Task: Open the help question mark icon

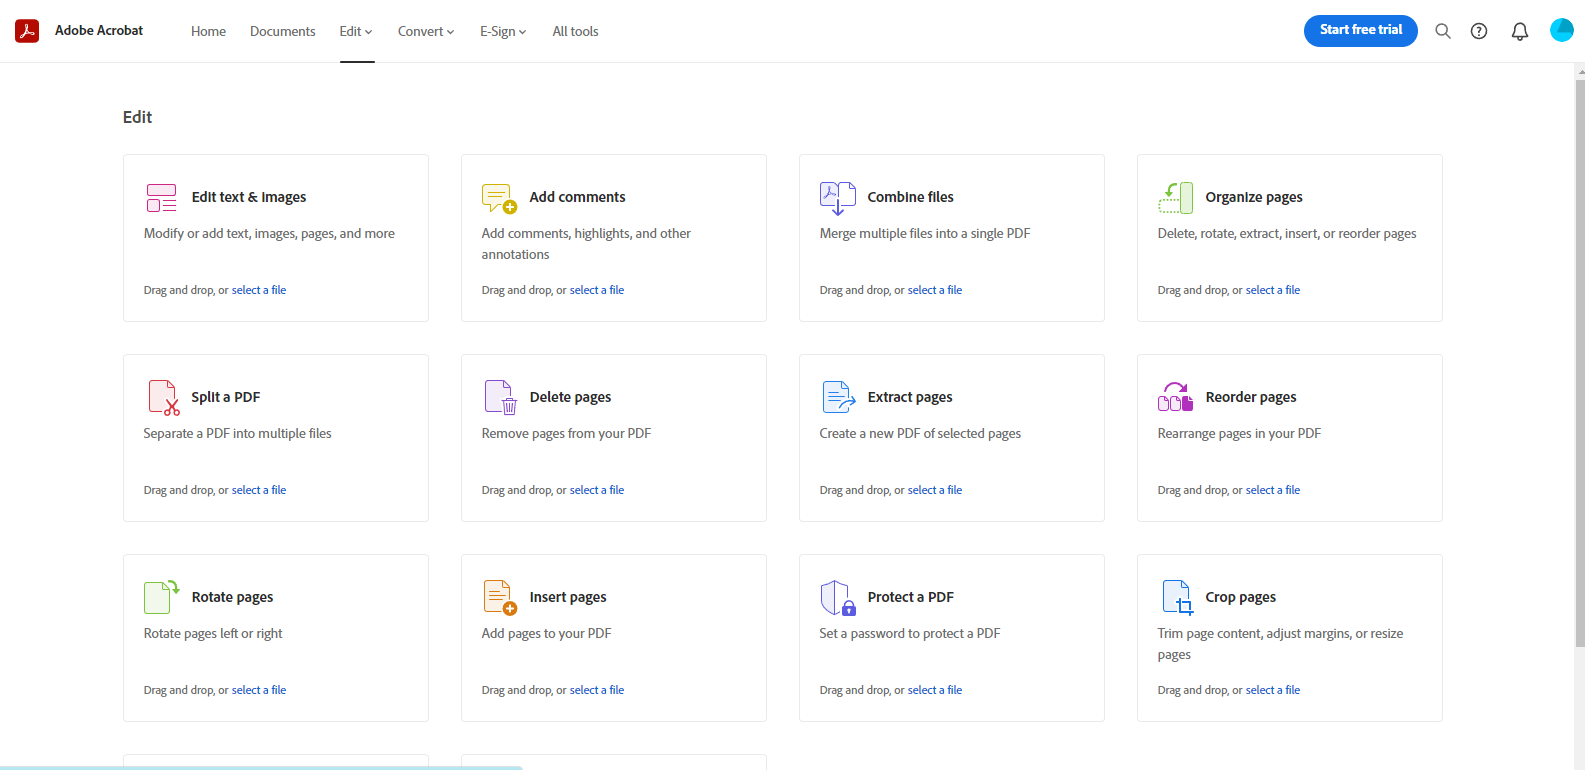Action: 1478,31
